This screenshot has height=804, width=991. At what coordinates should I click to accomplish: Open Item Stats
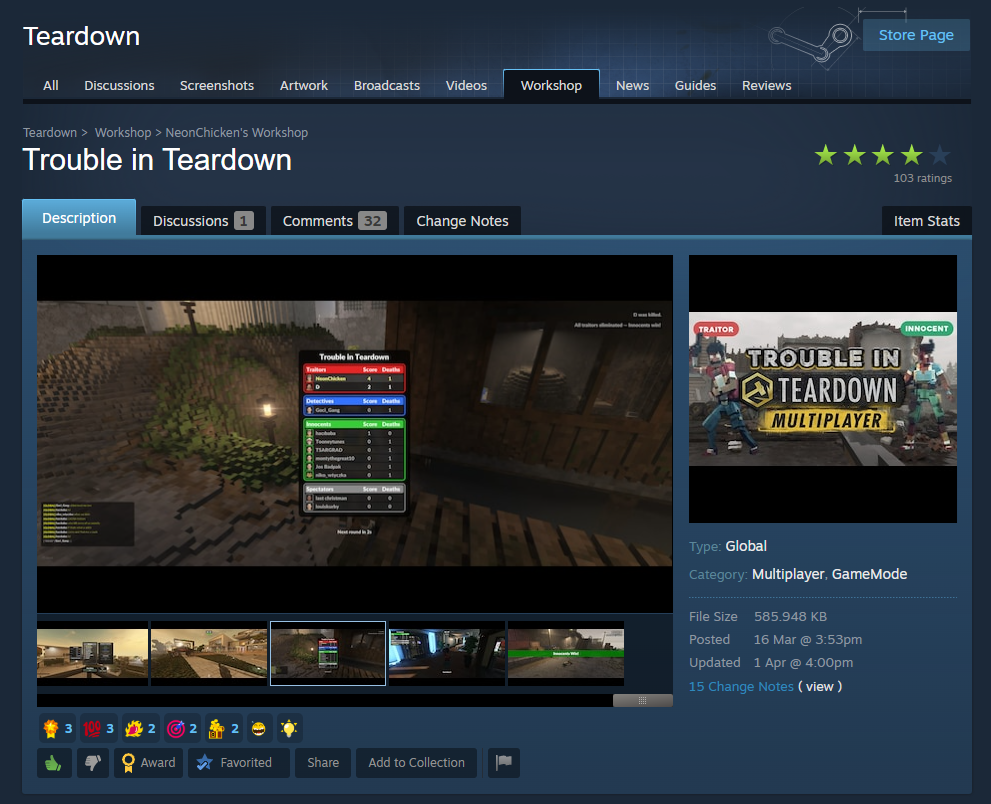(927, 221)
